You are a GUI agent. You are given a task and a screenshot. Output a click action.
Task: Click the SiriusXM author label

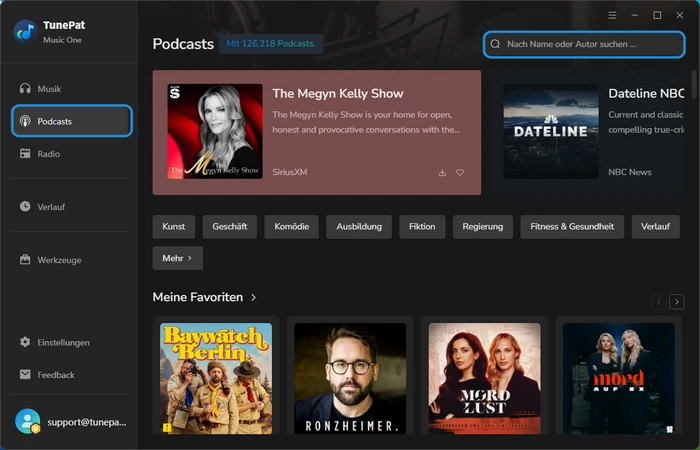(290, 172)
